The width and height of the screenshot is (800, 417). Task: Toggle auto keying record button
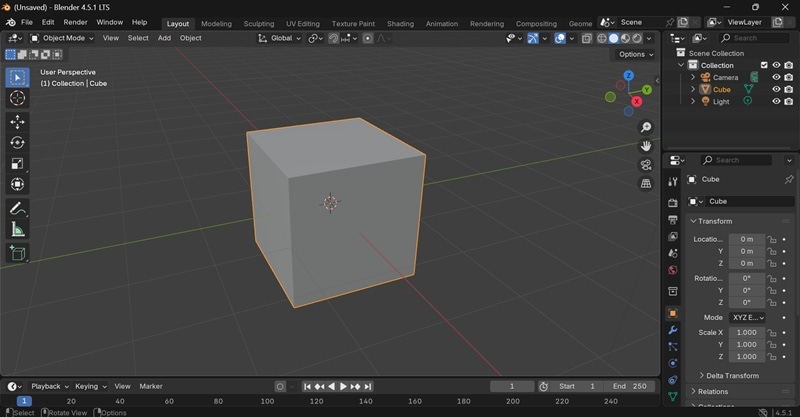click(280, 386)
